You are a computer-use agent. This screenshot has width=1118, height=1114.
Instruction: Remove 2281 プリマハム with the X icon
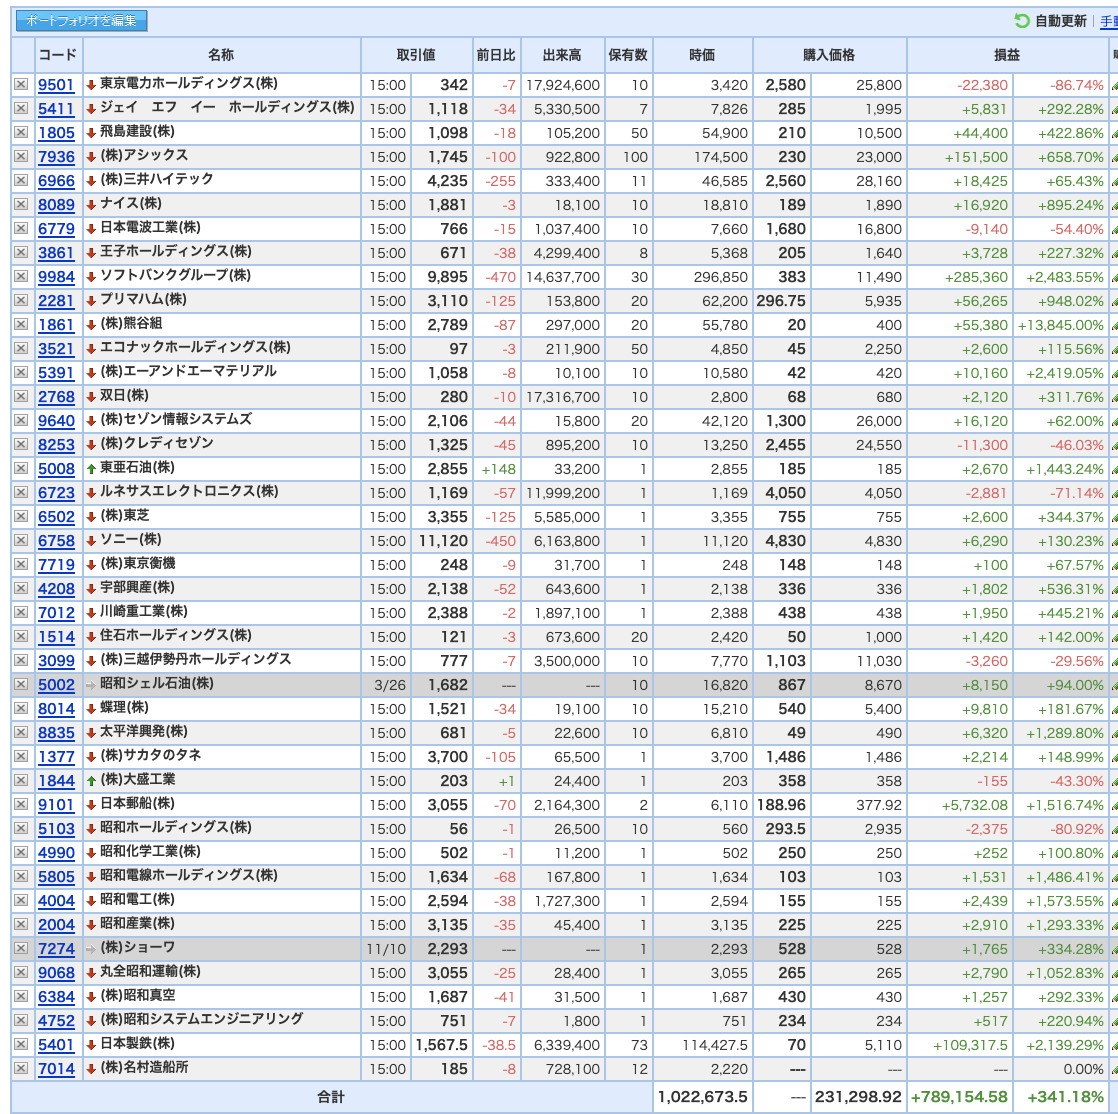pyautogui.click(x=21, y=300)
